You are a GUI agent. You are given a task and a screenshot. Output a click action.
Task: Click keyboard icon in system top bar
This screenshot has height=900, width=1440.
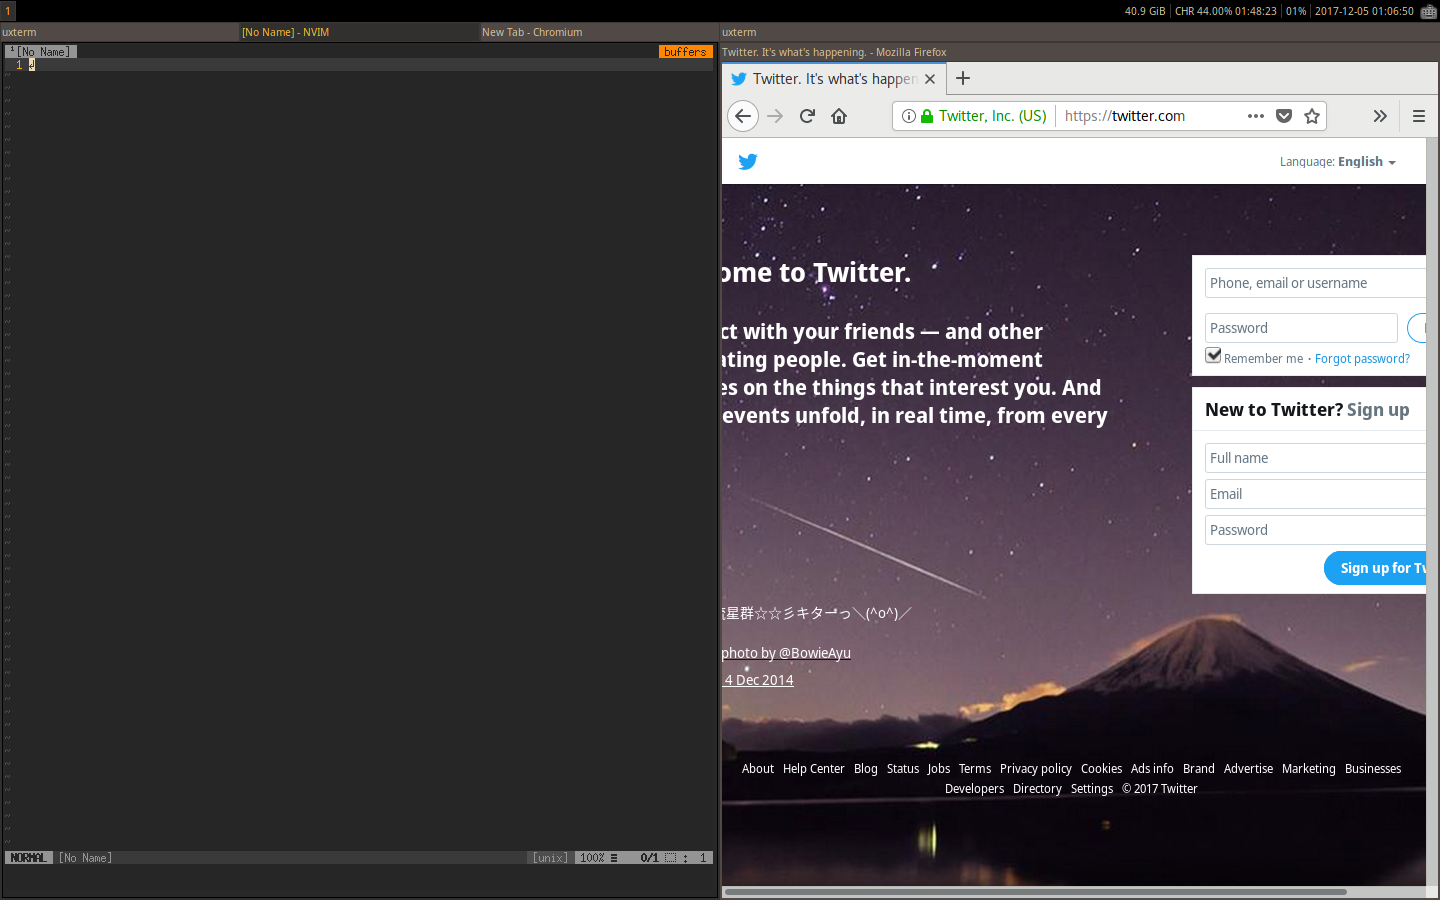(x=1429, y=11)
